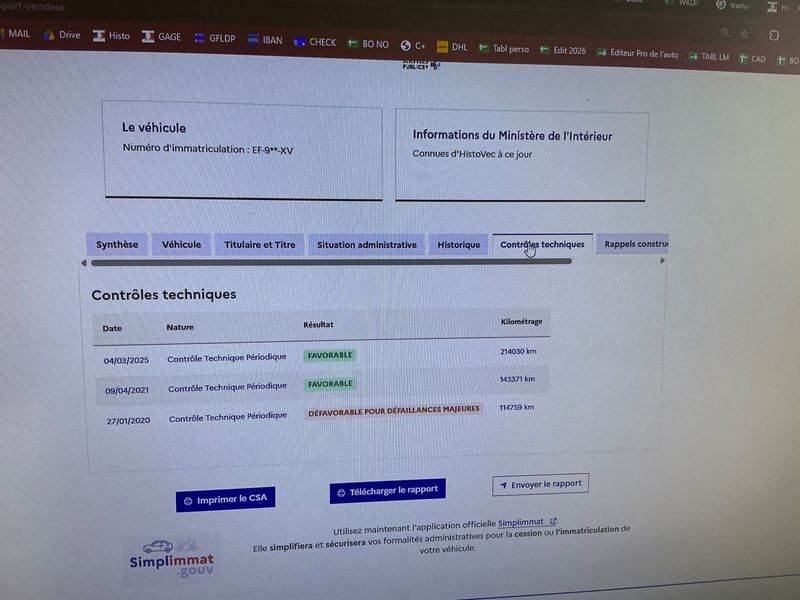Open the C+ bookmark
This screenshot has height=600, width=800.
click(413, 45)
